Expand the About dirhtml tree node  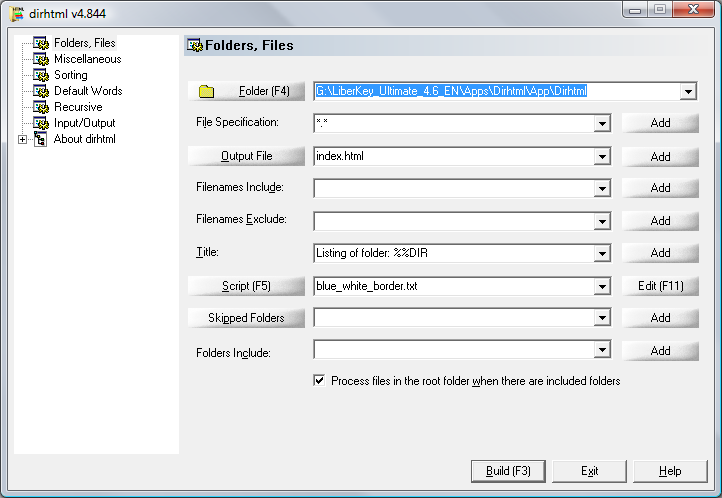coord(22,139)
